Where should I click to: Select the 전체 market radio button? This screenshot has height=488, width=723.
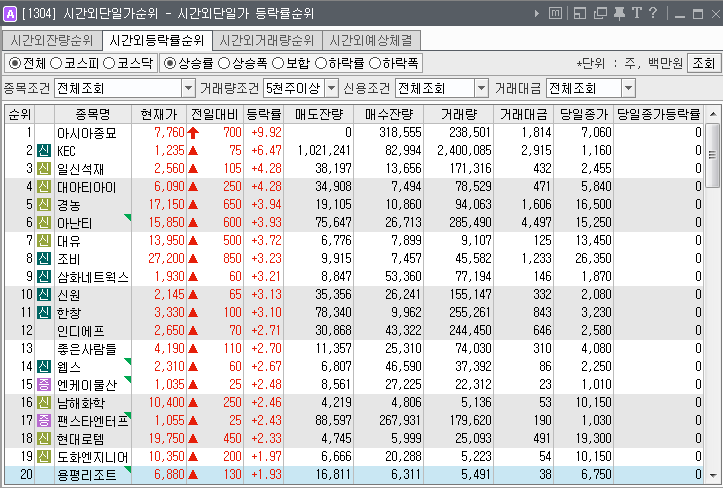coord(15,63)
